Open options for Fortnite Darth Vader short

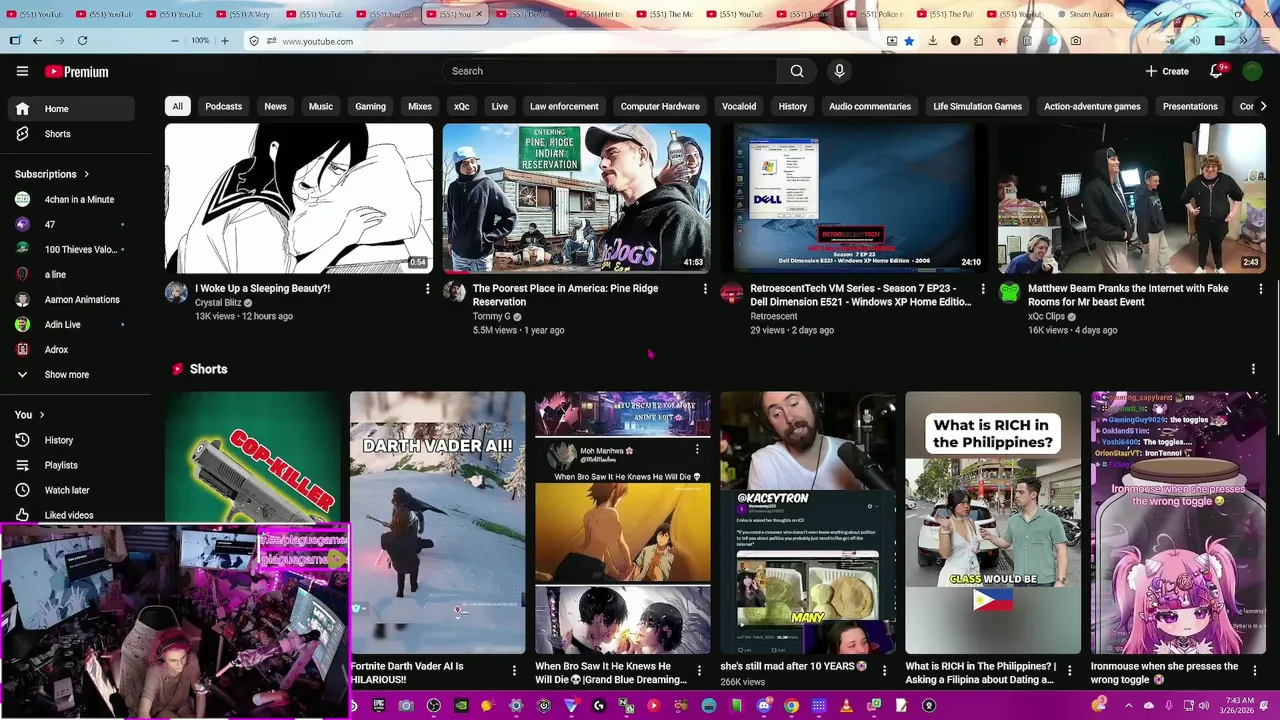514,670
